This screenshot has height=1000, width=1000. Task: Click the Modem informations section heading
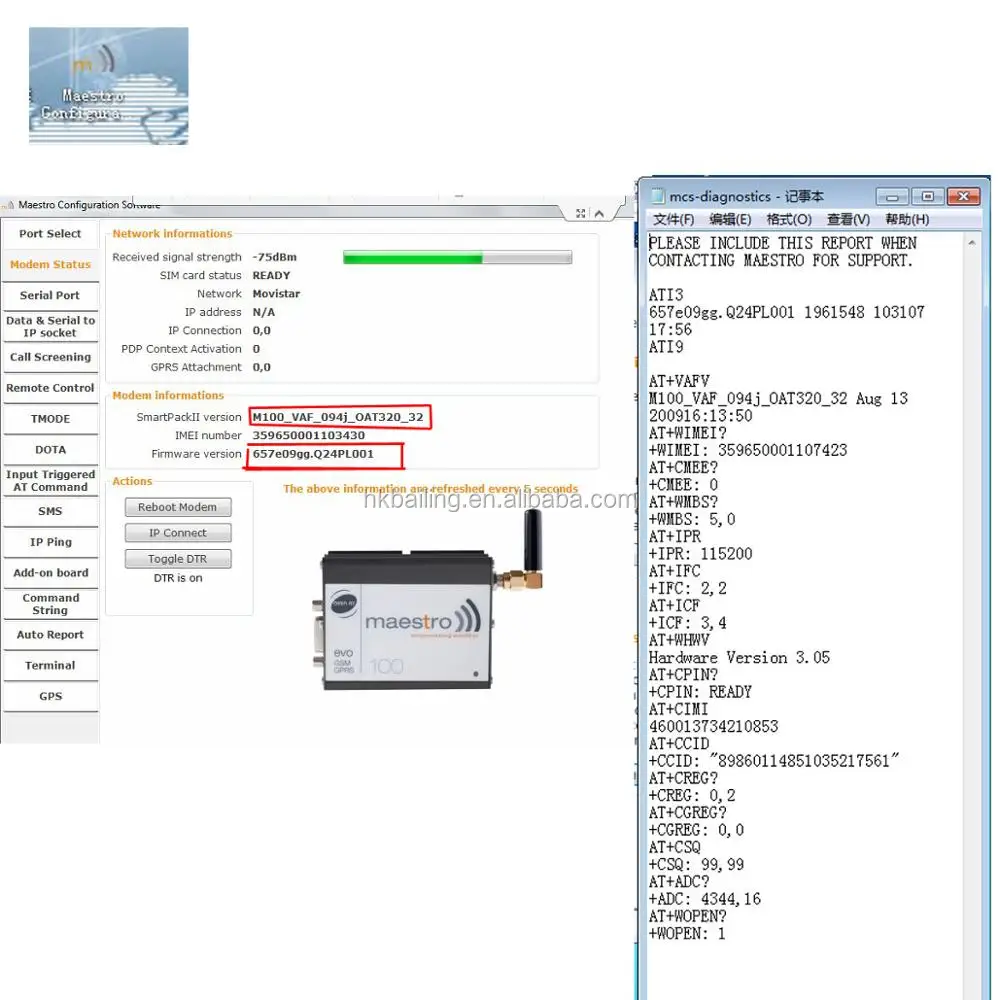click(x=168, y=396)
